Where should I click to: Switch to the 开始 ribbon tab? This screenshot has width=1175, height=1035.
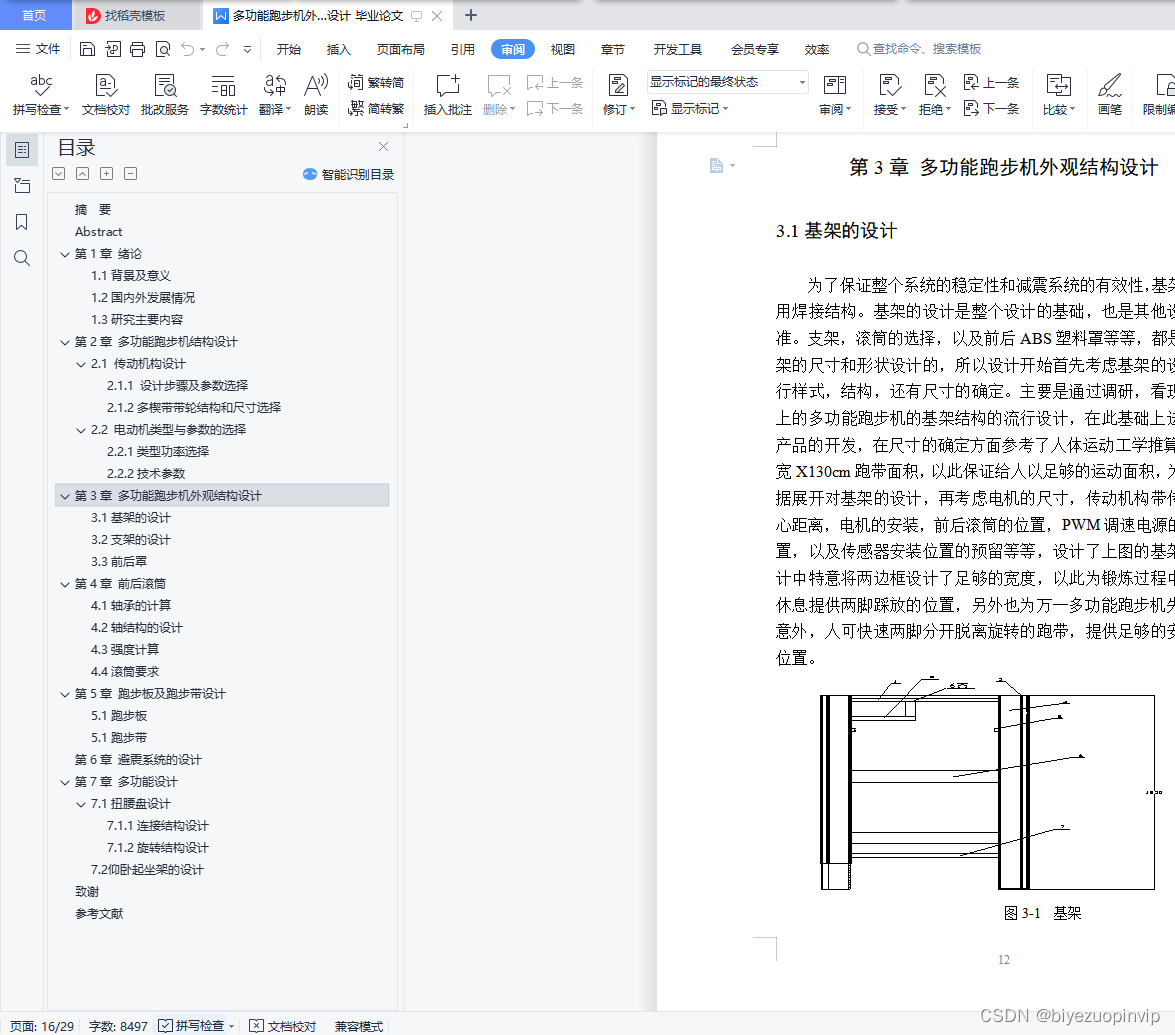(x=289, y=49)
